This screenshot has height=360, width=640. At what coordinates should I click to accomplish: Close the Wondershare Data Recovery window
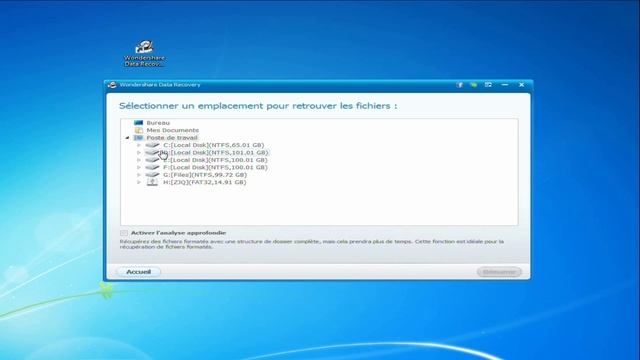(x=521, y=85)
